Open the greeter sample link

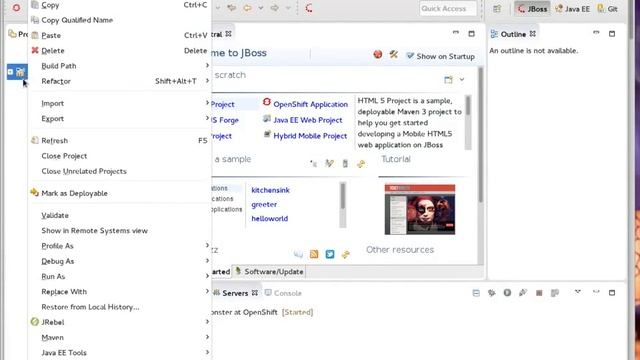coord(264,204)
